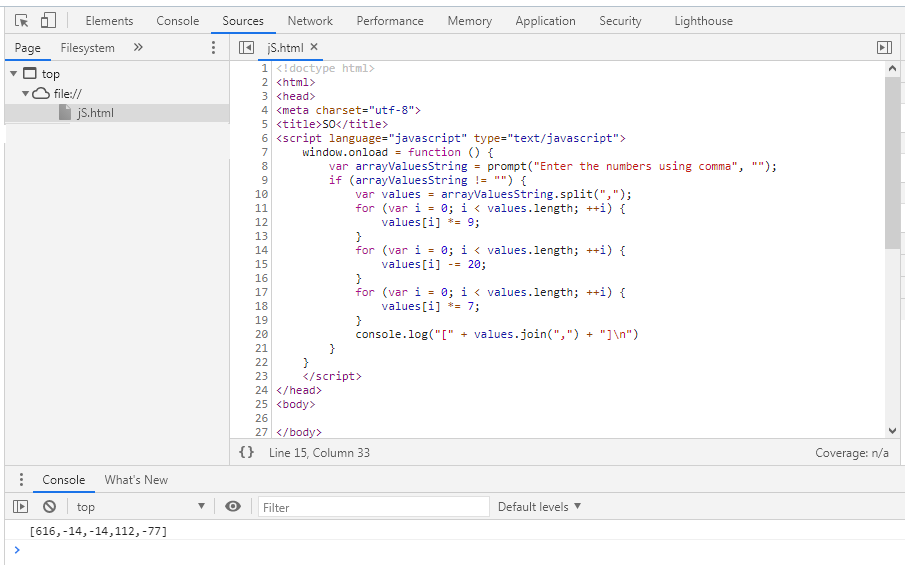Open the Lighthouse tab
The width and height of the screenshot is (905, 565).
click(x=703, y=21)
